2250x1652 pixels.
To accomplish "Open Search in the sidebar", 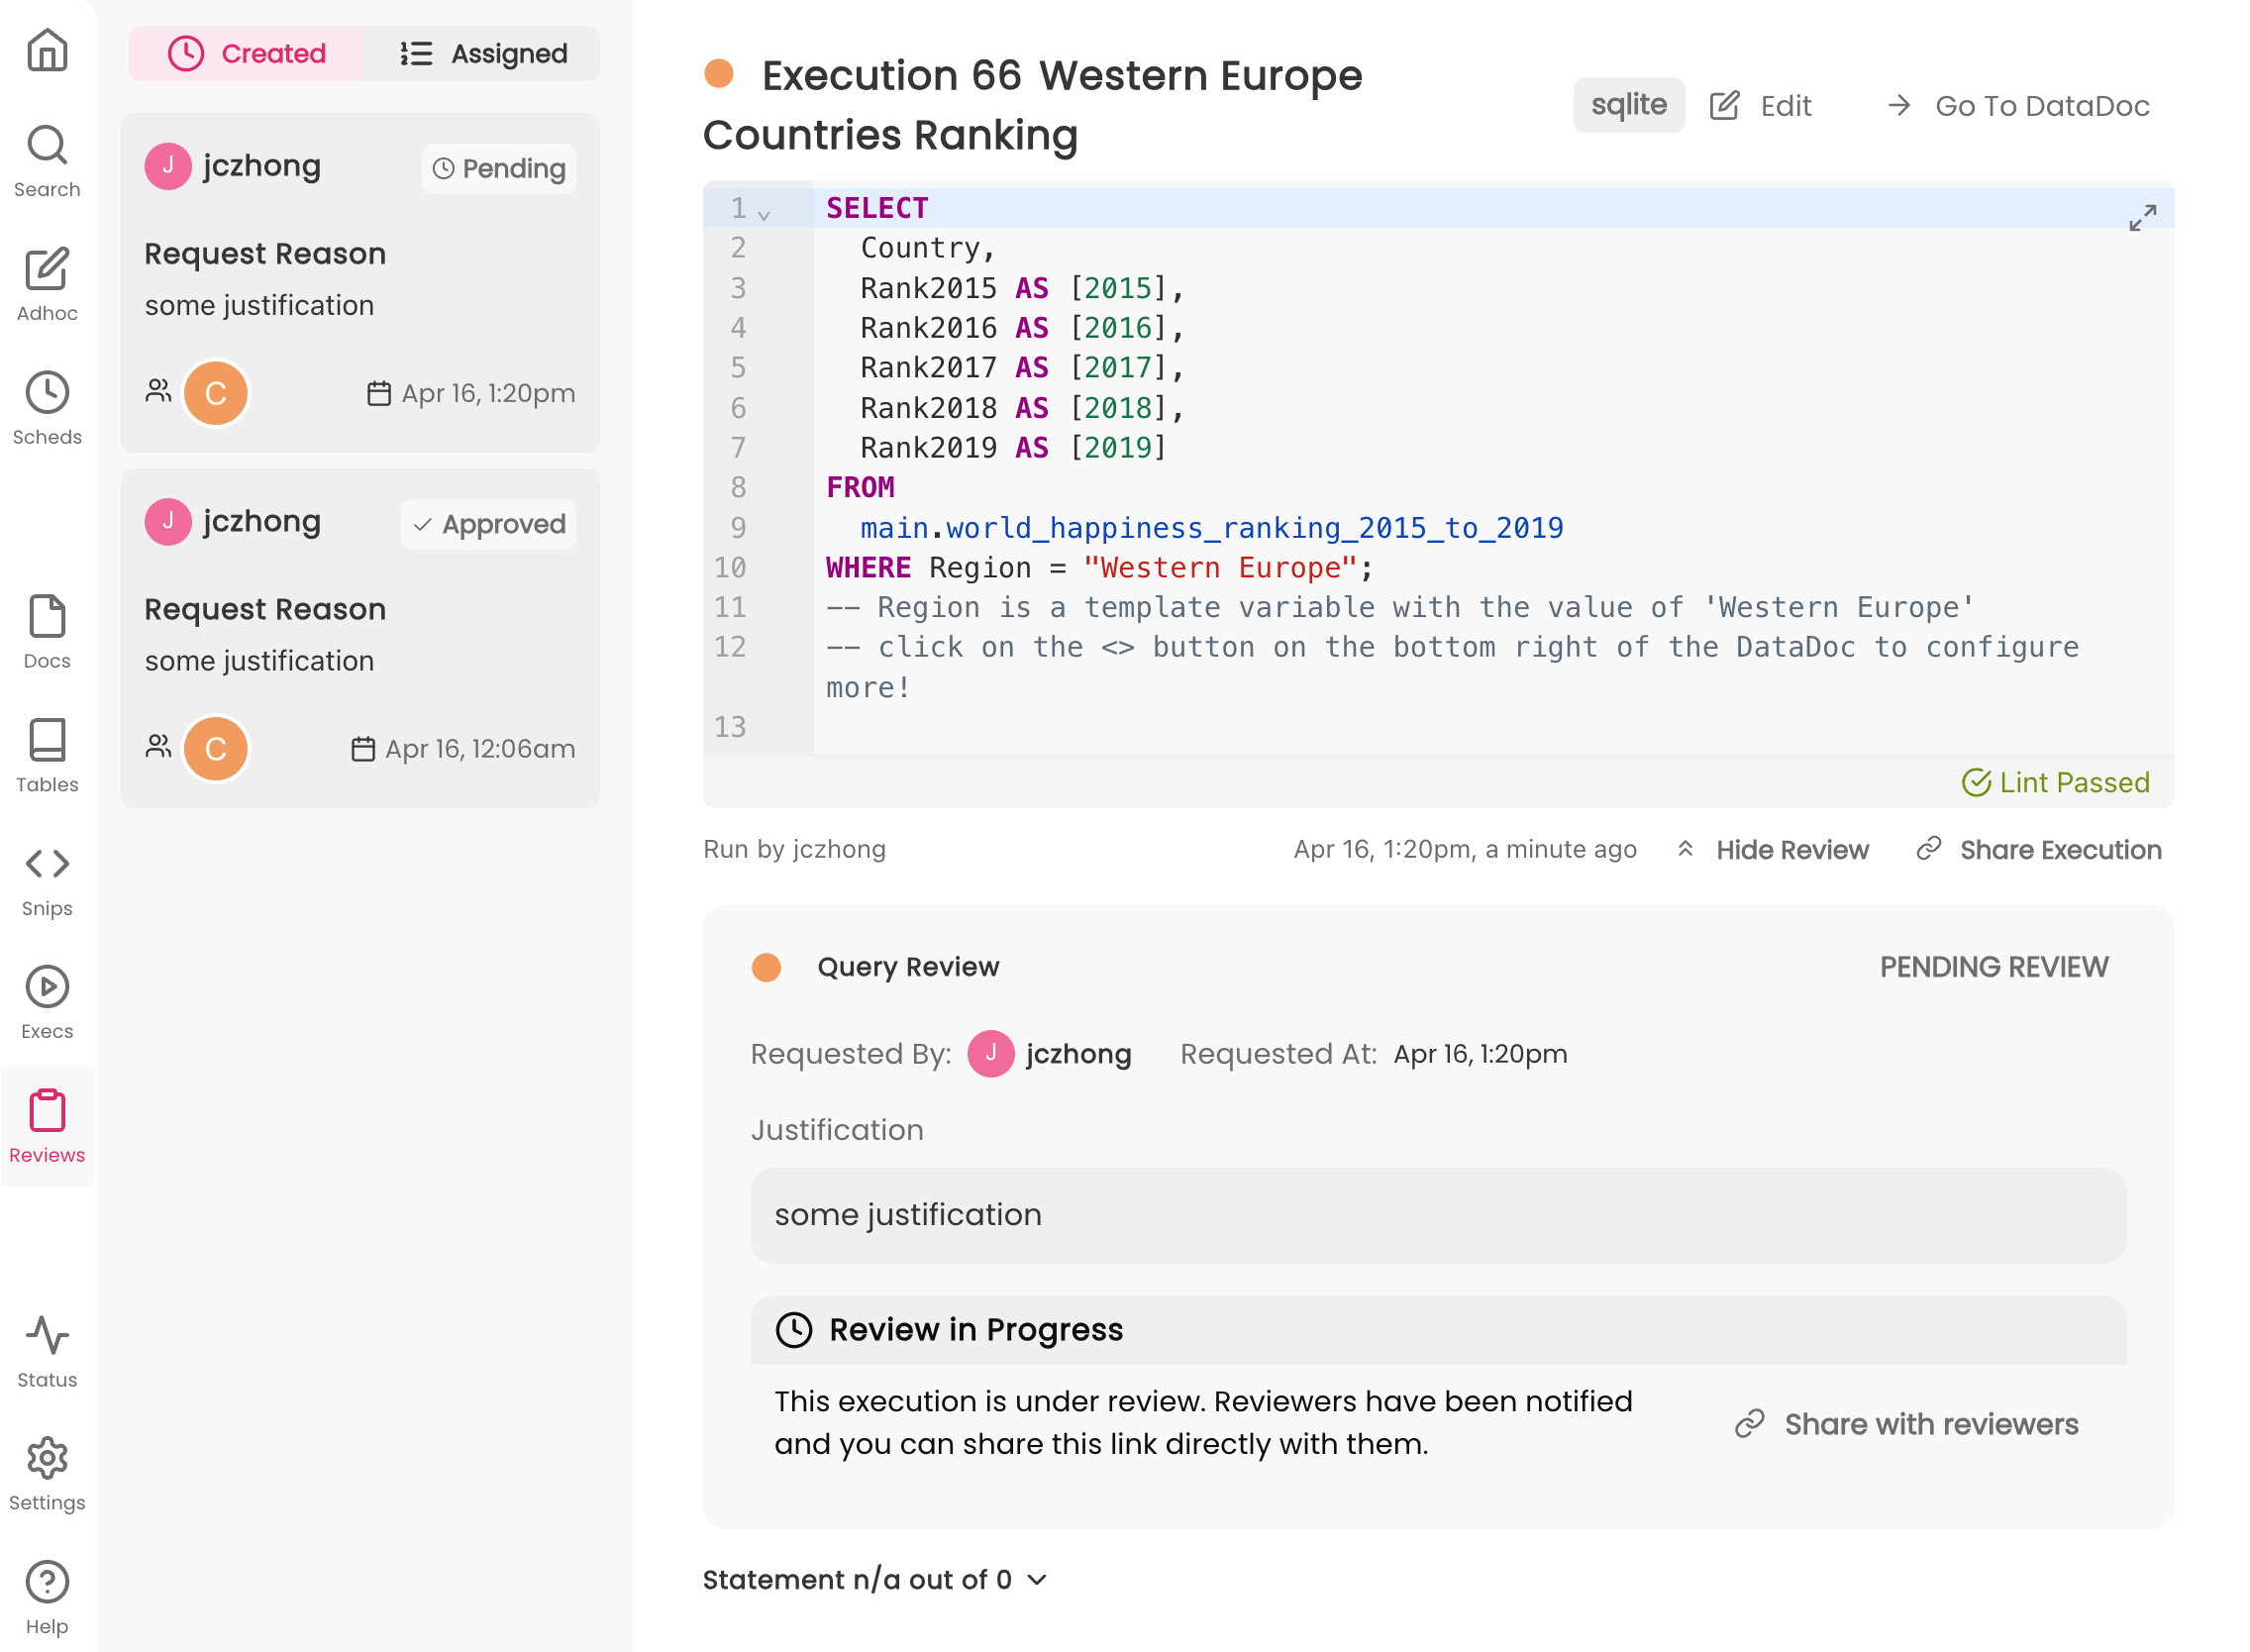I will pyautogui.click(x=47, y=162).
